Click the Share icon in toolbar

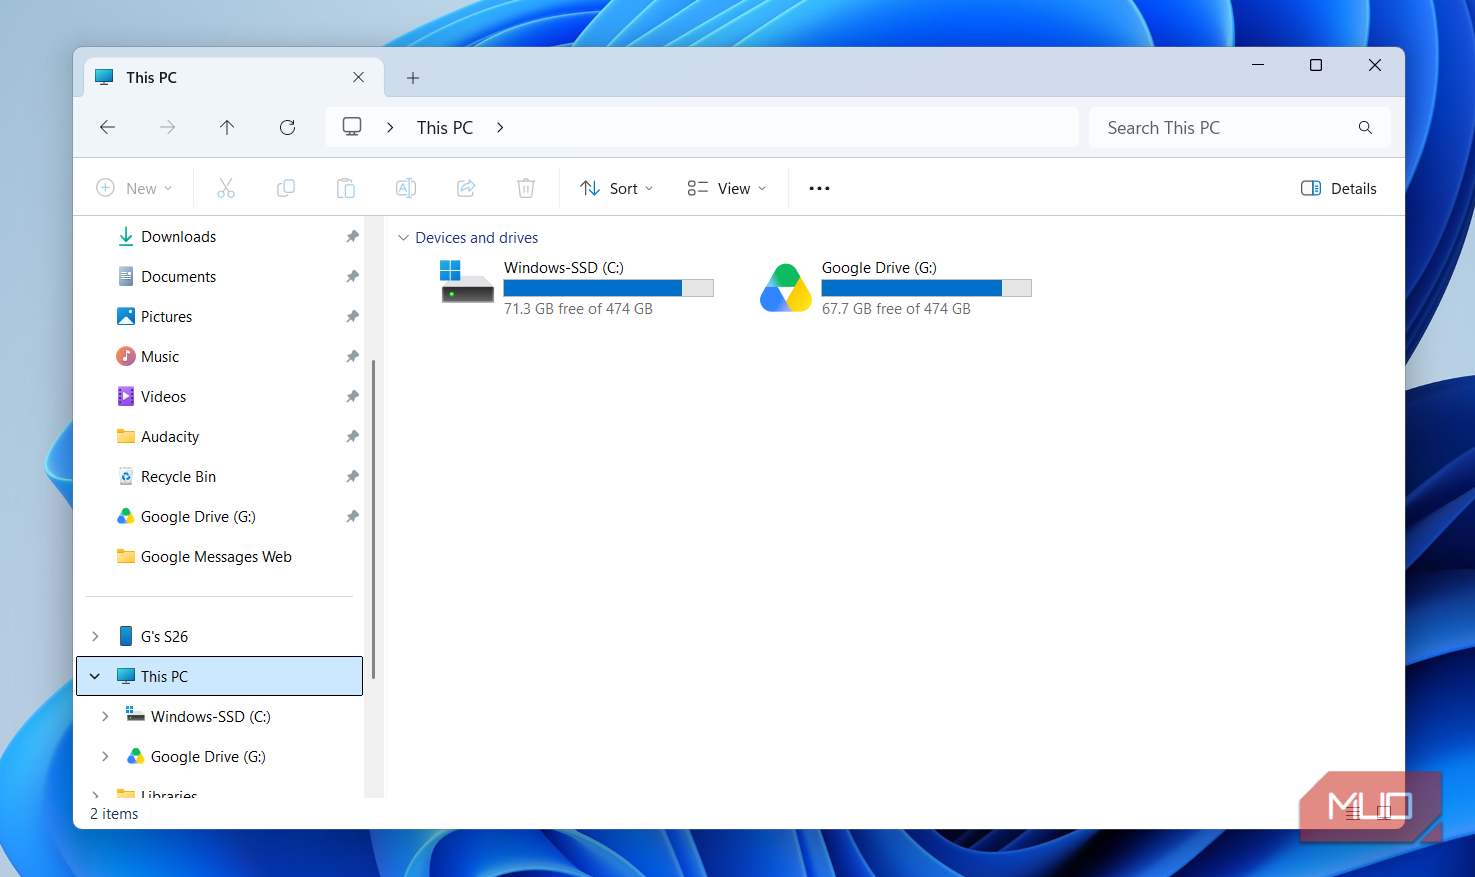point(466,188)
